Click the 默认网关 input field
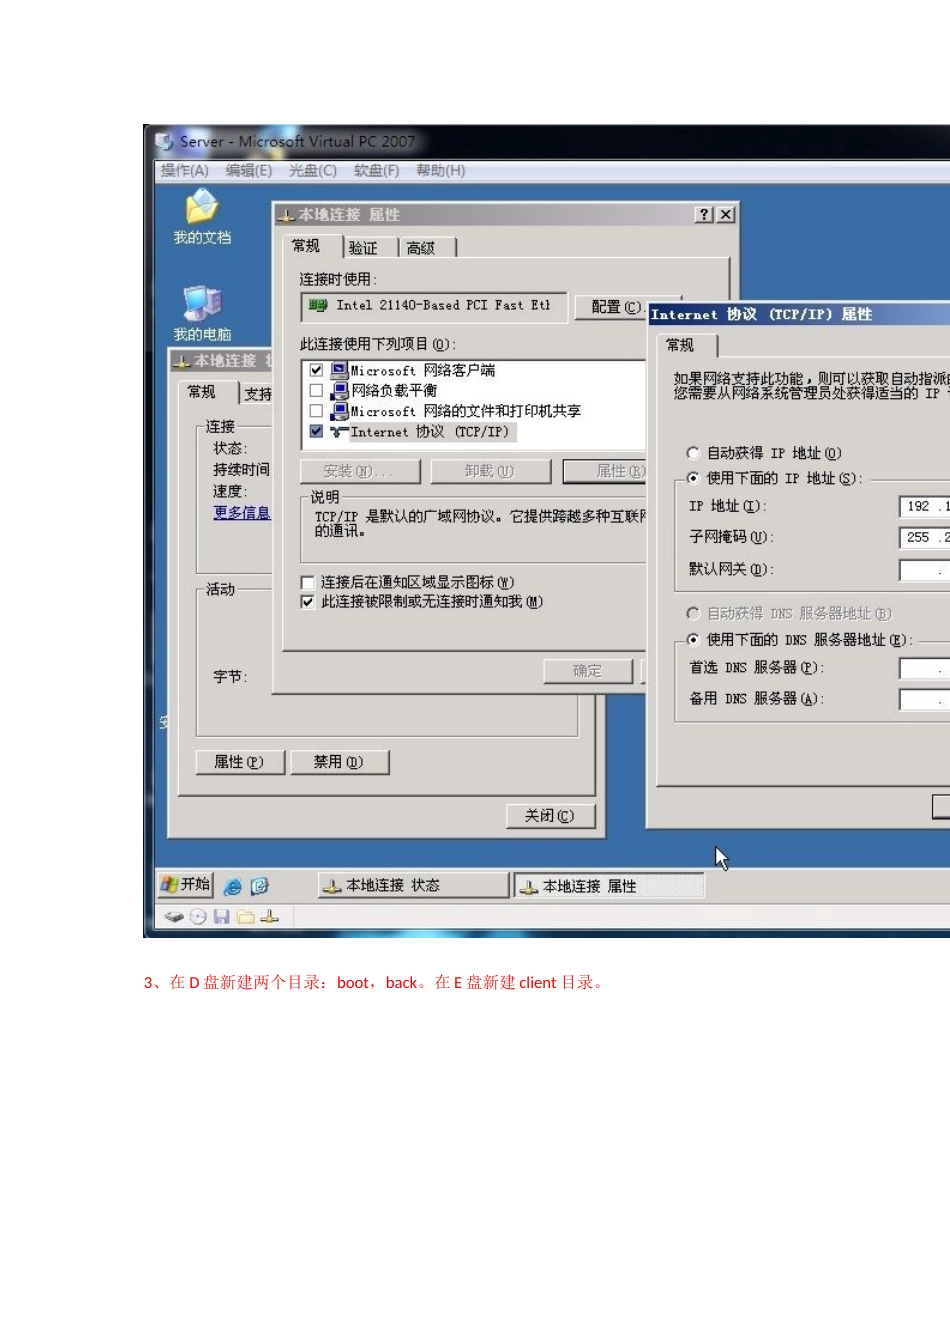 coord(925,570)
